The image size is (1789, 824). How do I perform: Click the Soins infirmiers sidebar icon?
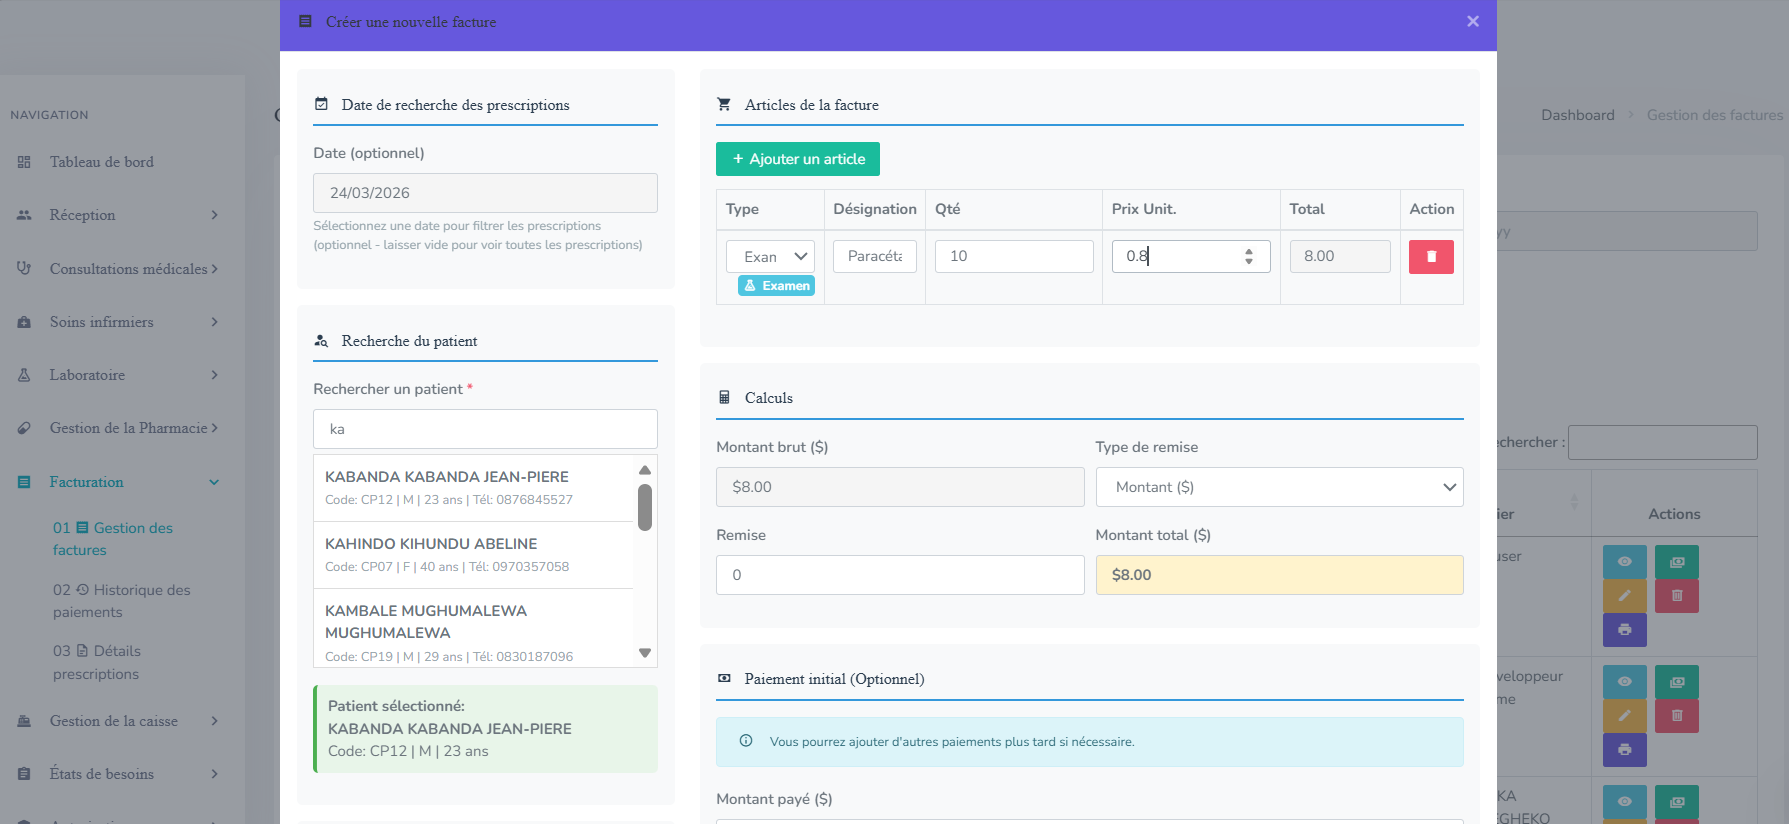[x=24, y=322]
